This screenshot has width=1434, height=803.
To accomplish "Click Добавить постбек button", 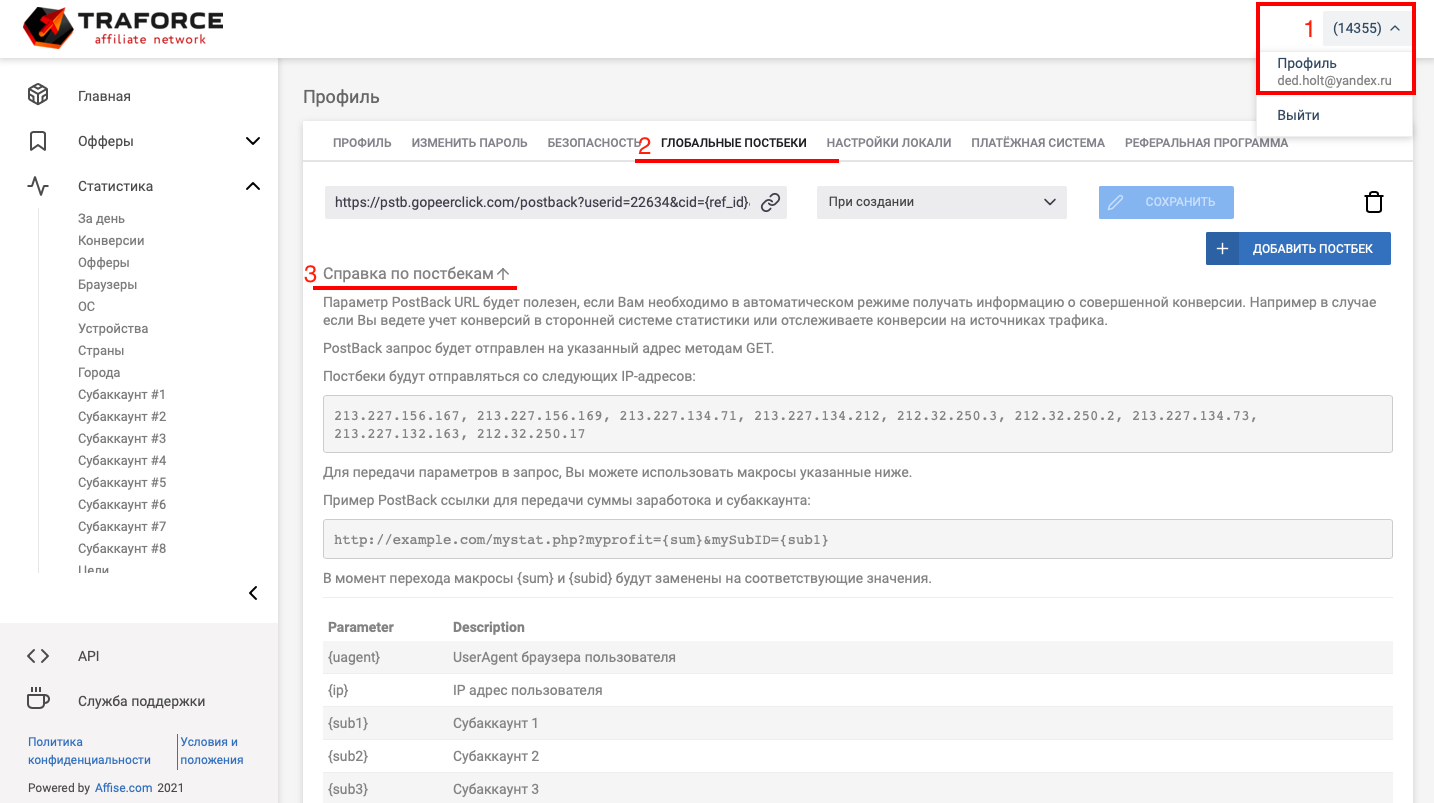I will point(1298,249).
